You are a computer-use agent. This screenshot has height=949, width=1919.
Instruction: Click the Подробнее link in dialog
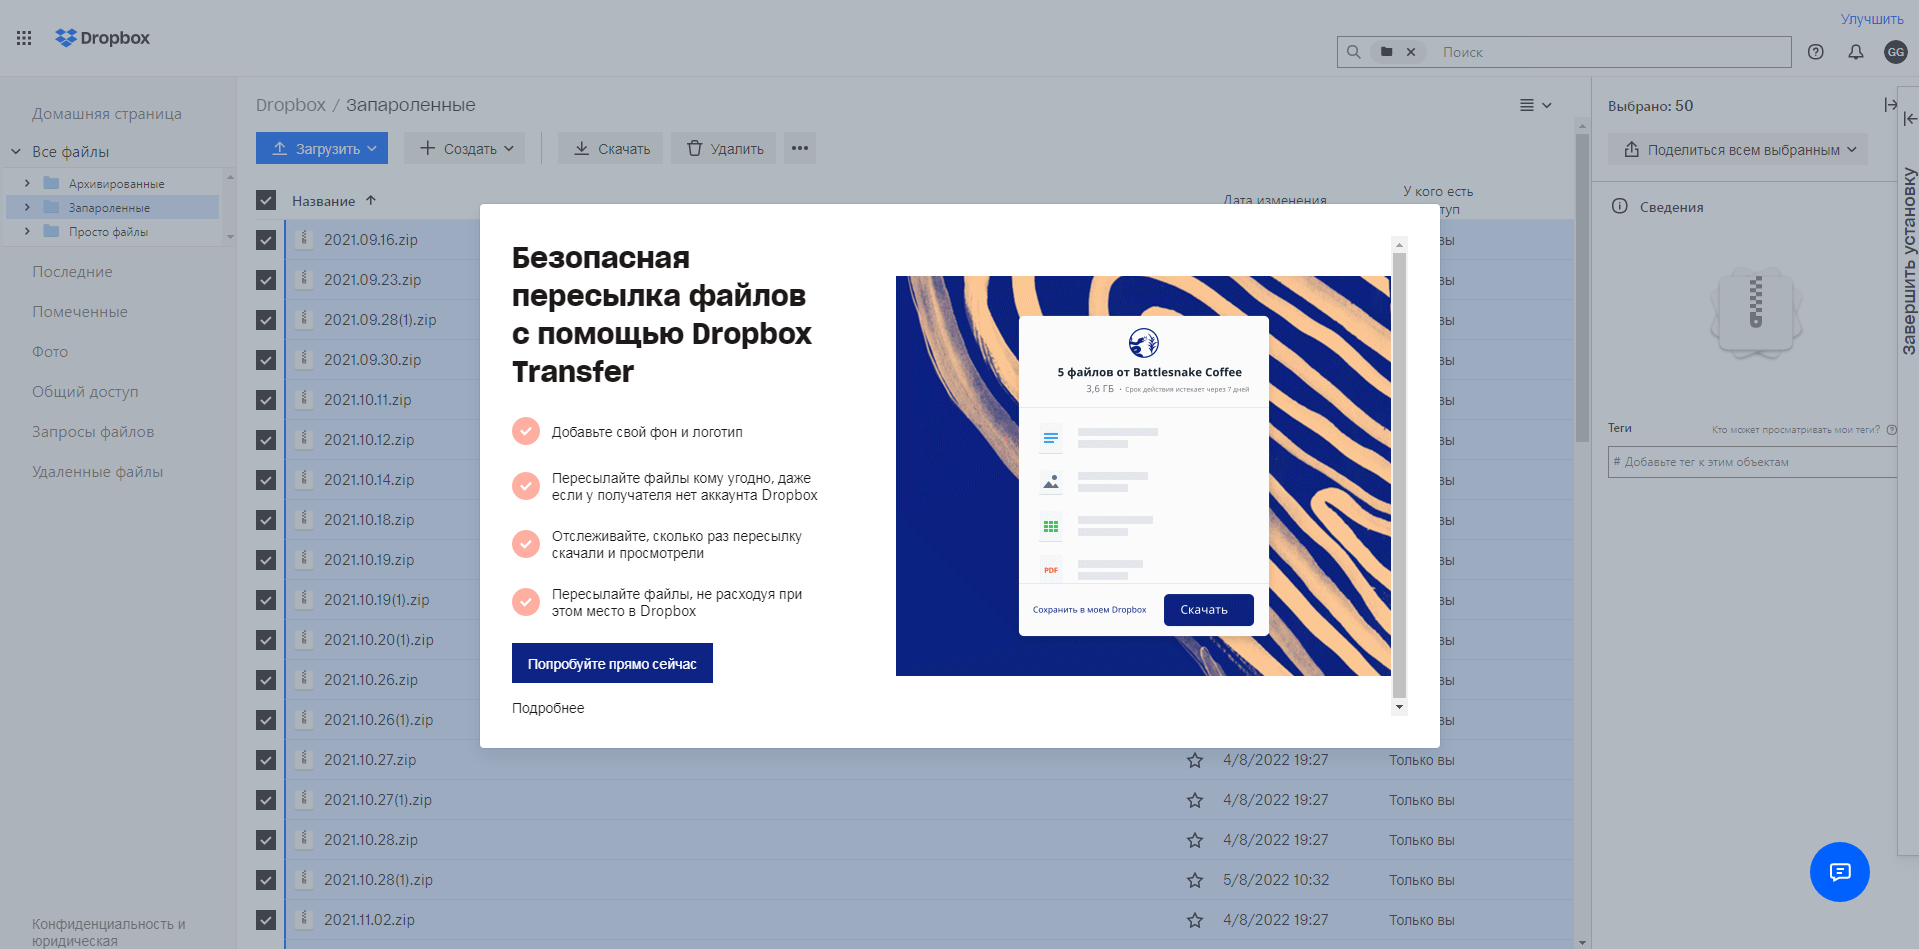[x=548, y=708]
